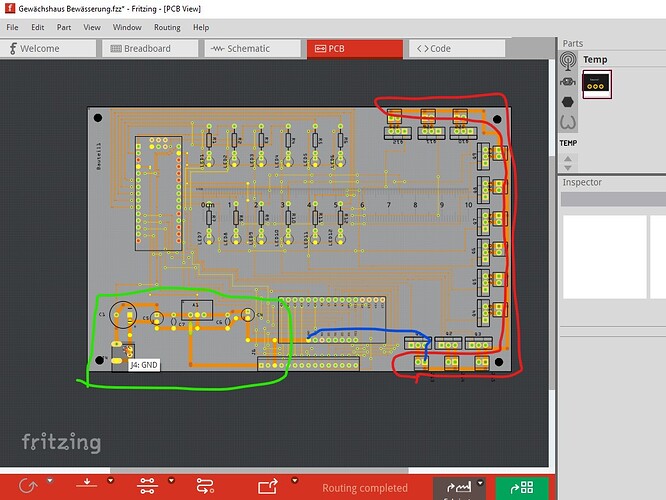The height and width of the screenshot is (500, 666).
Task: Open the Routing menu
Action: [x=167, y=27]
